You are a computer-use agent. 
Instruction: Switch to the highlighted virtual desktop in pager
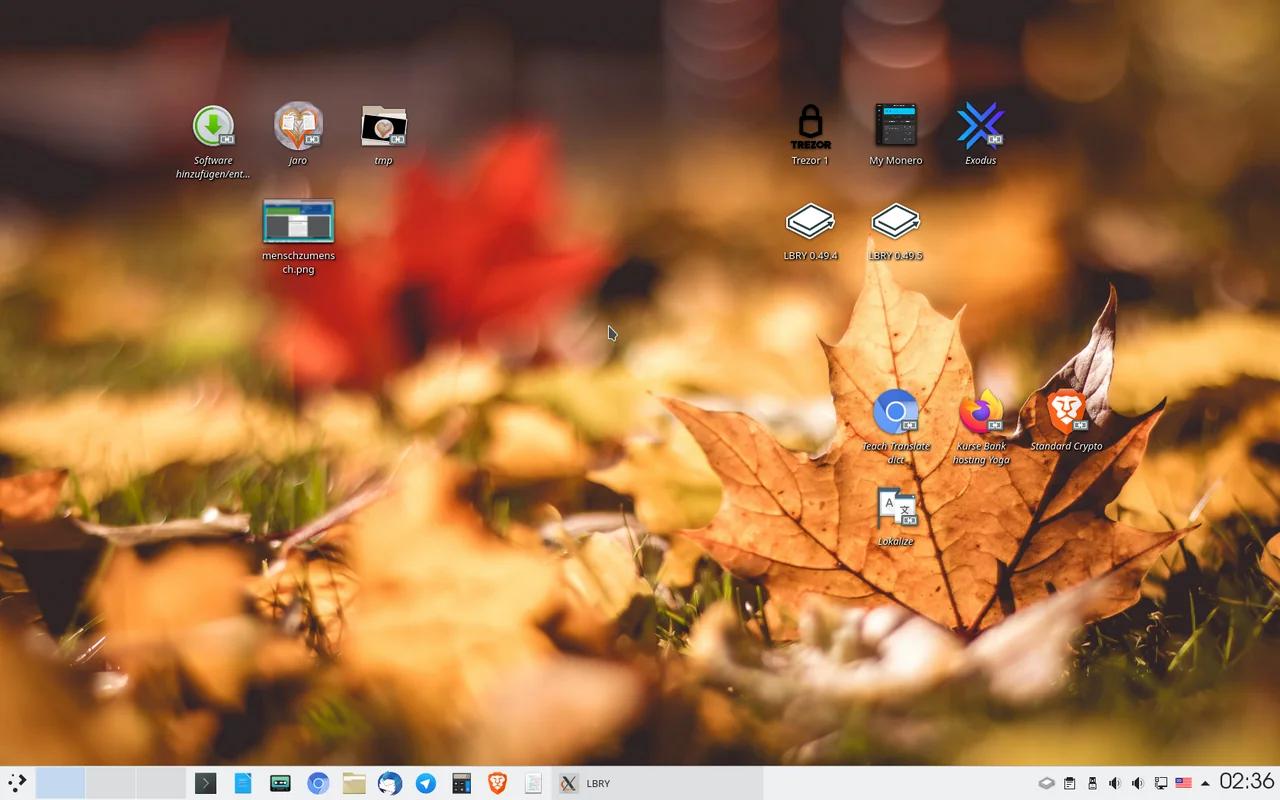tap(60, 783)
